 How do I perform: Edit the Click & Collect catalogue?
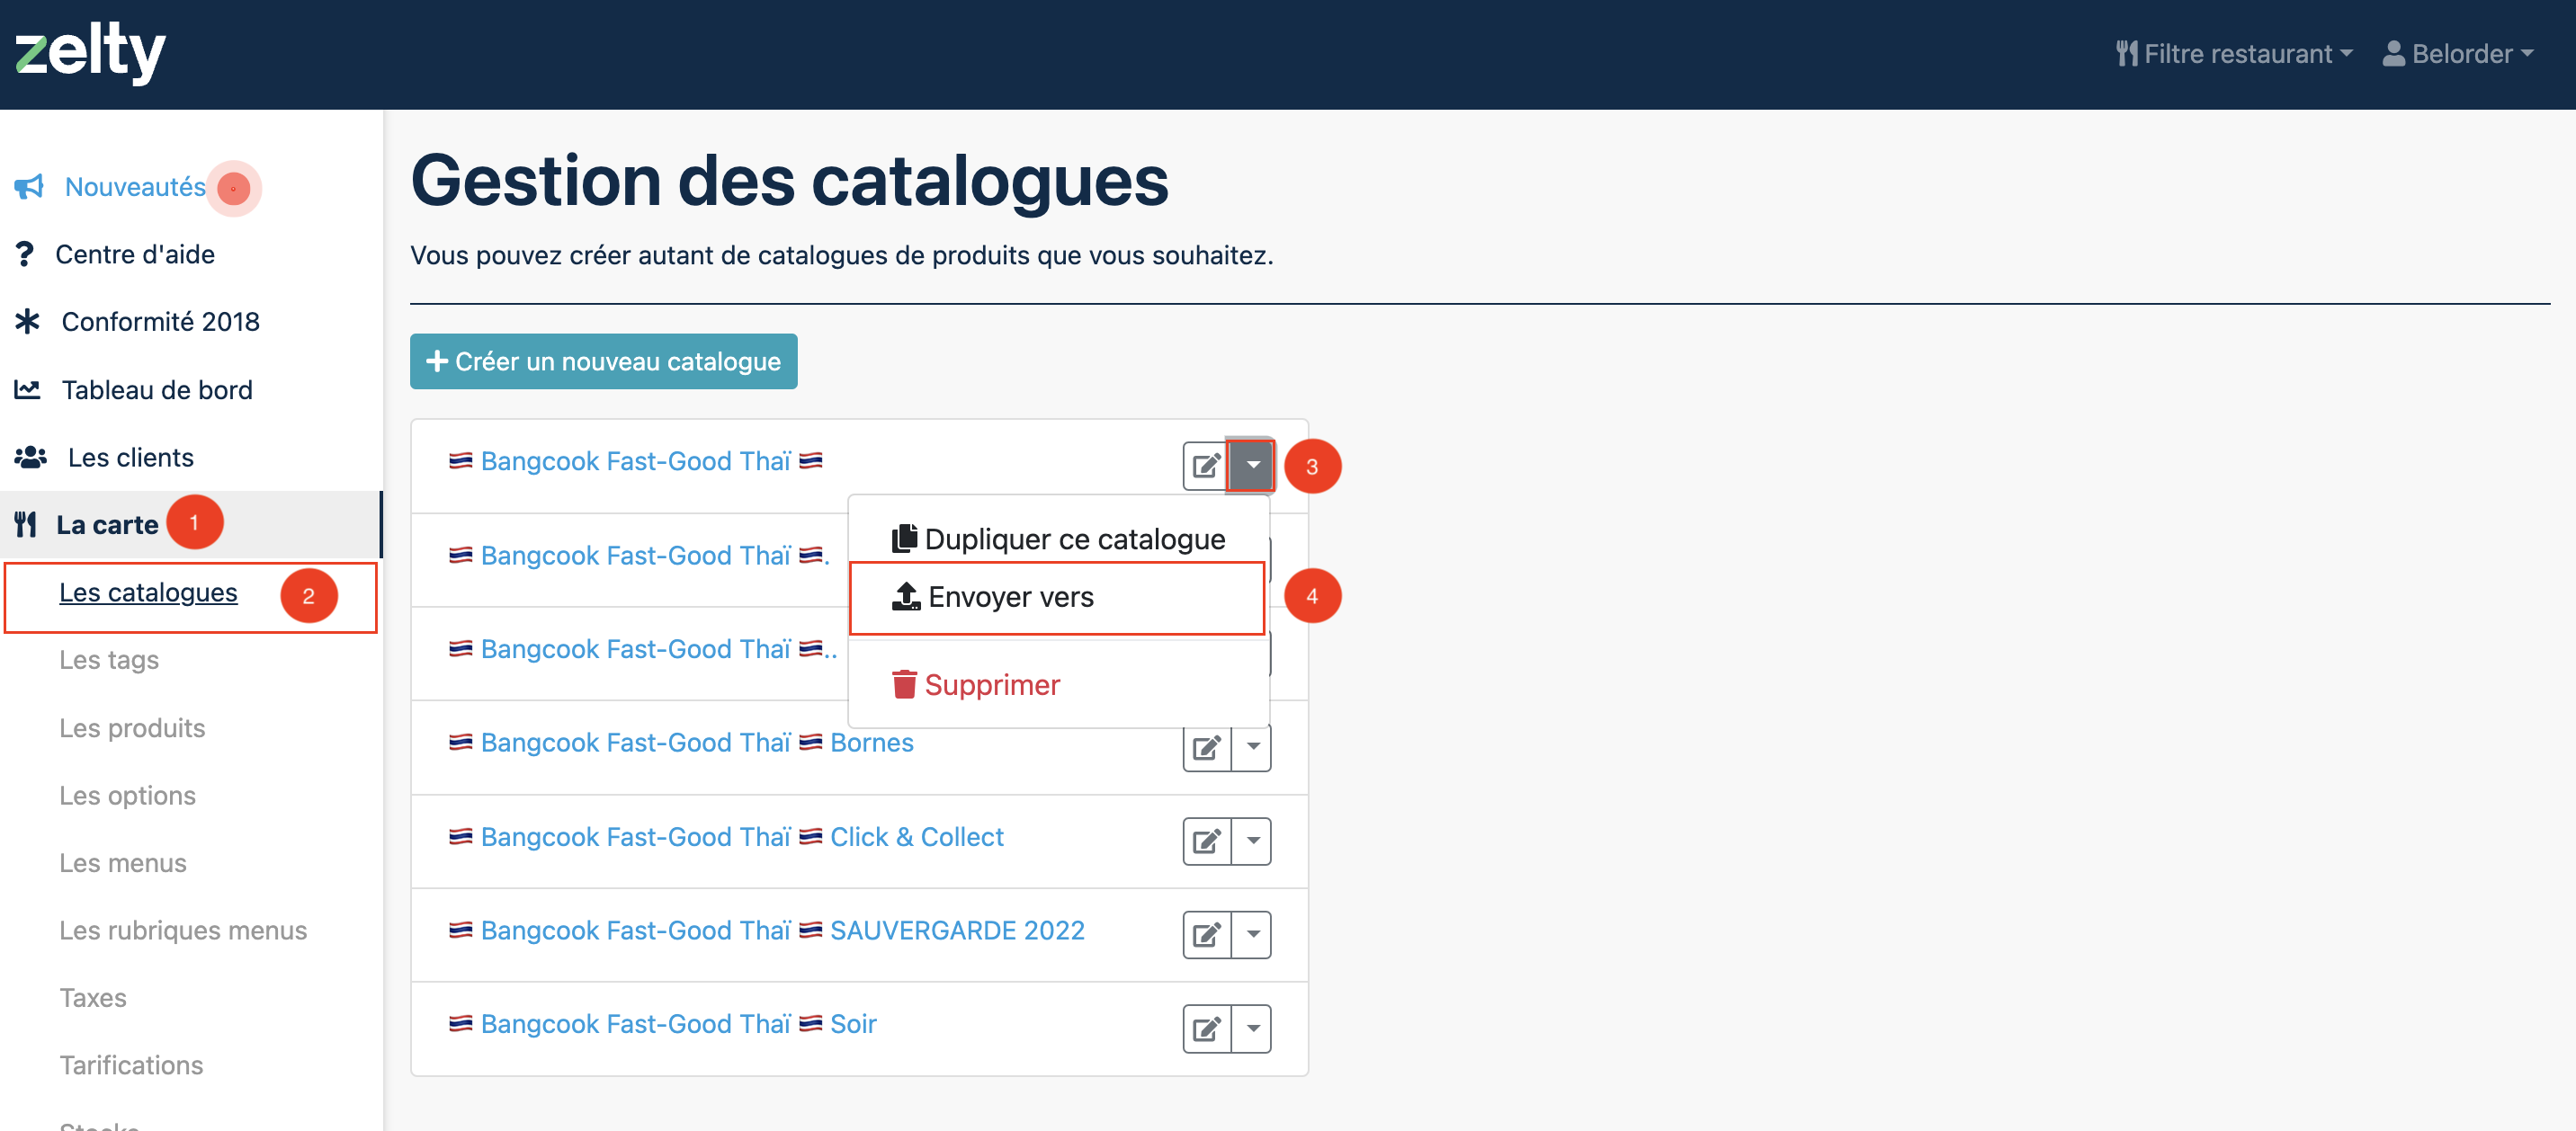pyautogui.click(x=1206, y=841)
